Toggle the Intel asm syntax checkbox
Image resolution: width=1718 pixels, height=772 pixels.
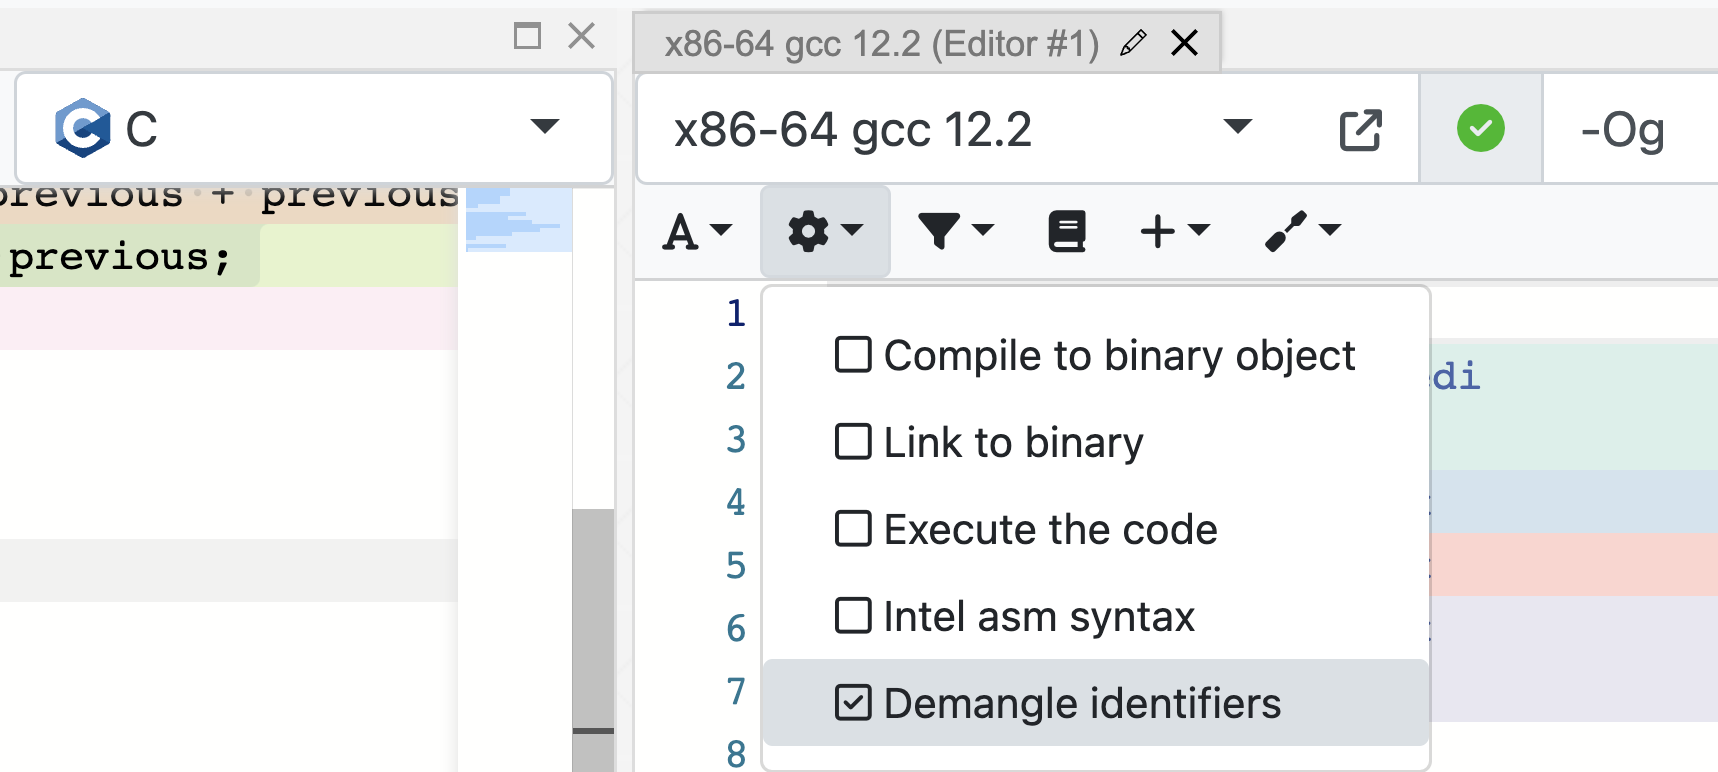853,616
